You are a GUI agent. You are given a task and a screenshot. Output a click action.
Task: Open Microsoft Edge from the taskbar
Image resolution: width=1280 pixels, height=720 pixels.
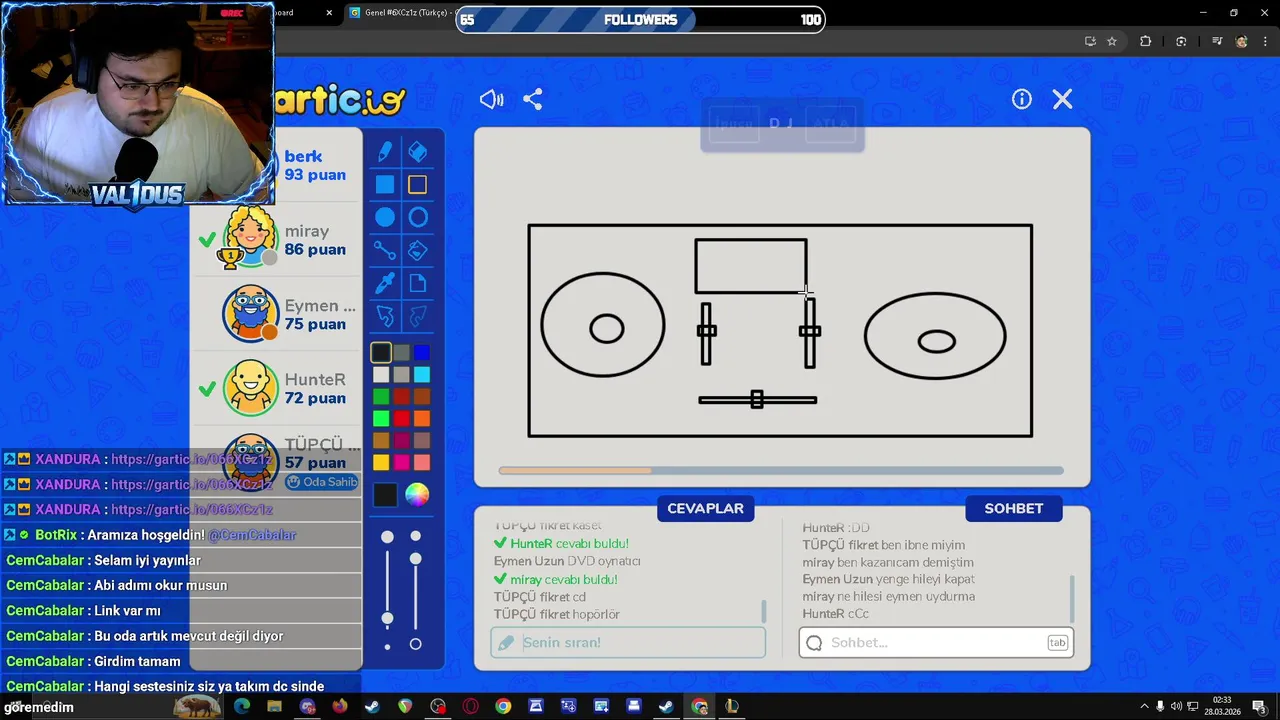242,707
